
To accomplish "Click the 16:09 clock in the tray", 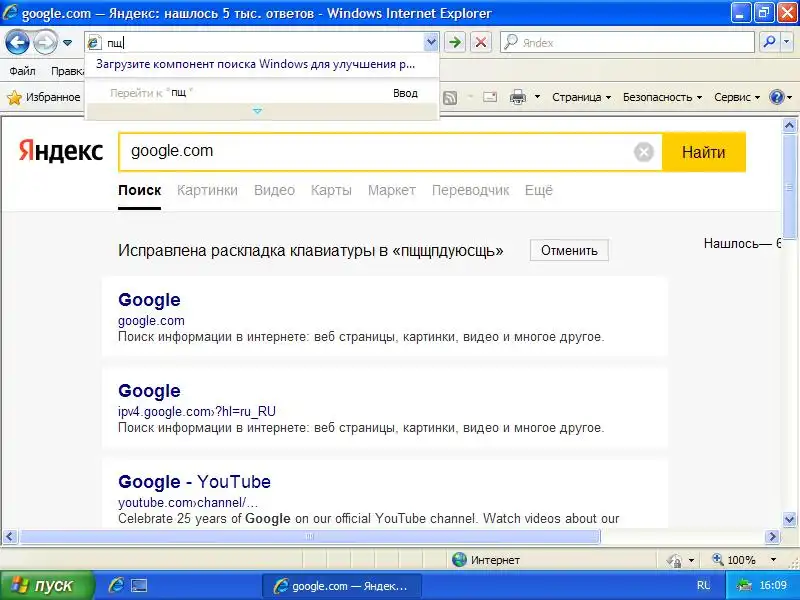I will tap(773, 585).
